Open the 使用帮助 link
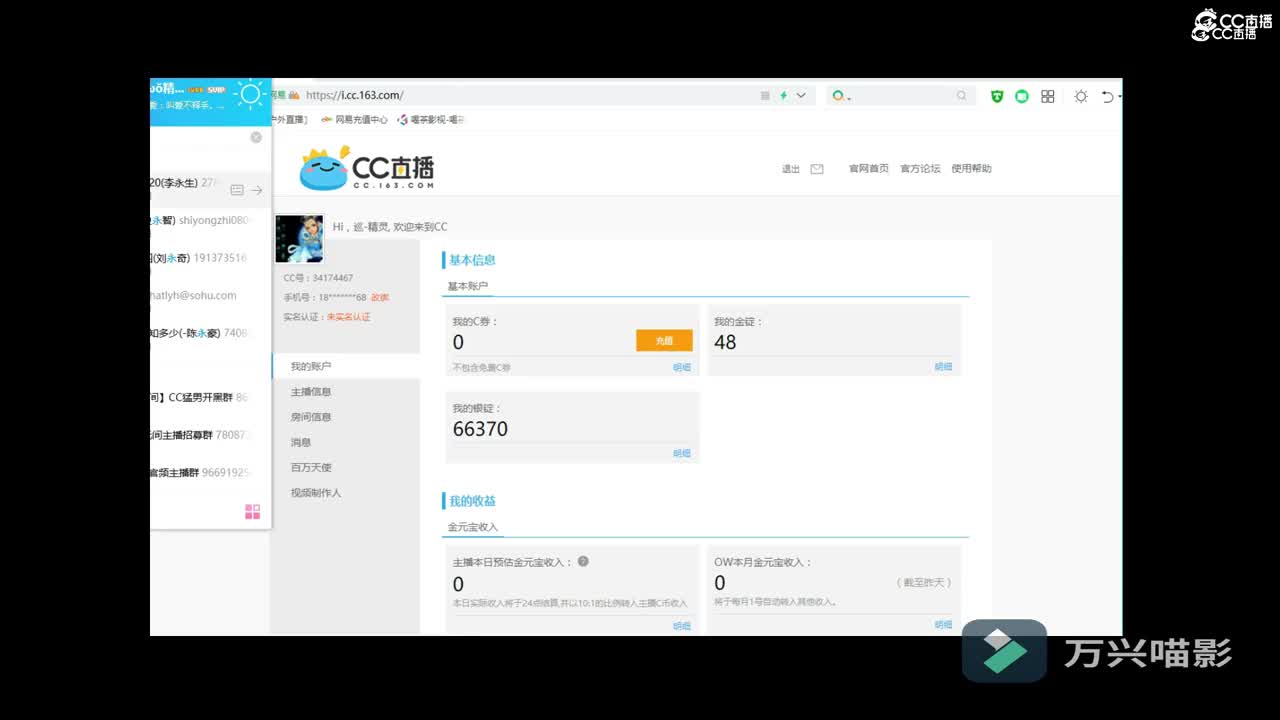The image size is (1280, 720). coord(971,169)
